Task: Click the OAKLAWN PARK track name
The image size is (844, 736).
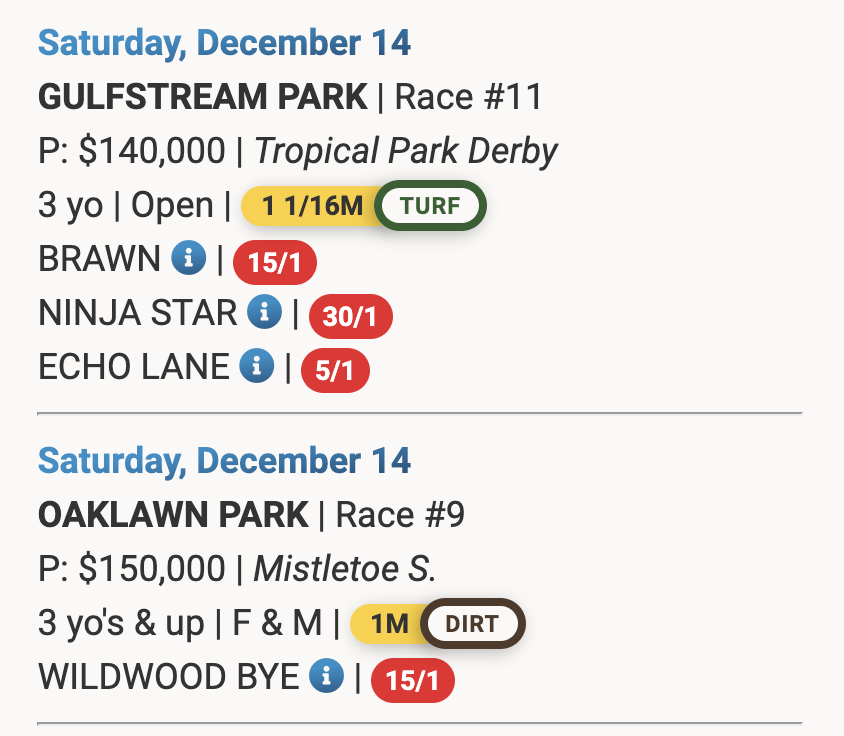Action: 173,515
